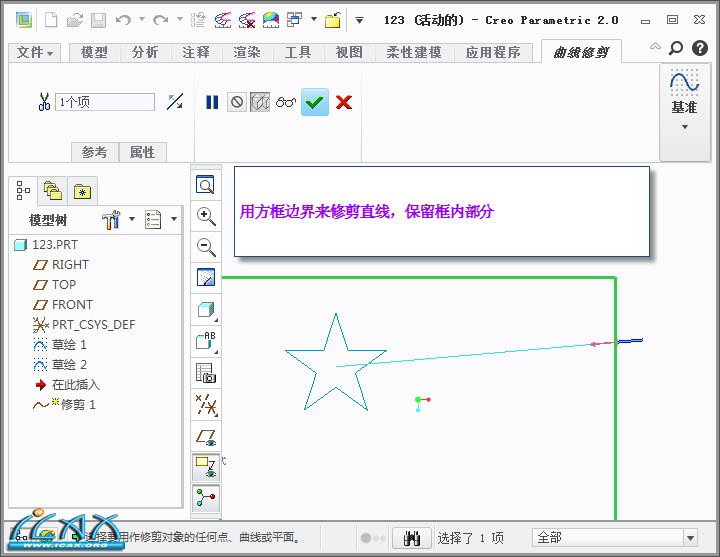720x557 pixels.
Task: Open the 属性 slide-down panel
Action: point(142,152)
